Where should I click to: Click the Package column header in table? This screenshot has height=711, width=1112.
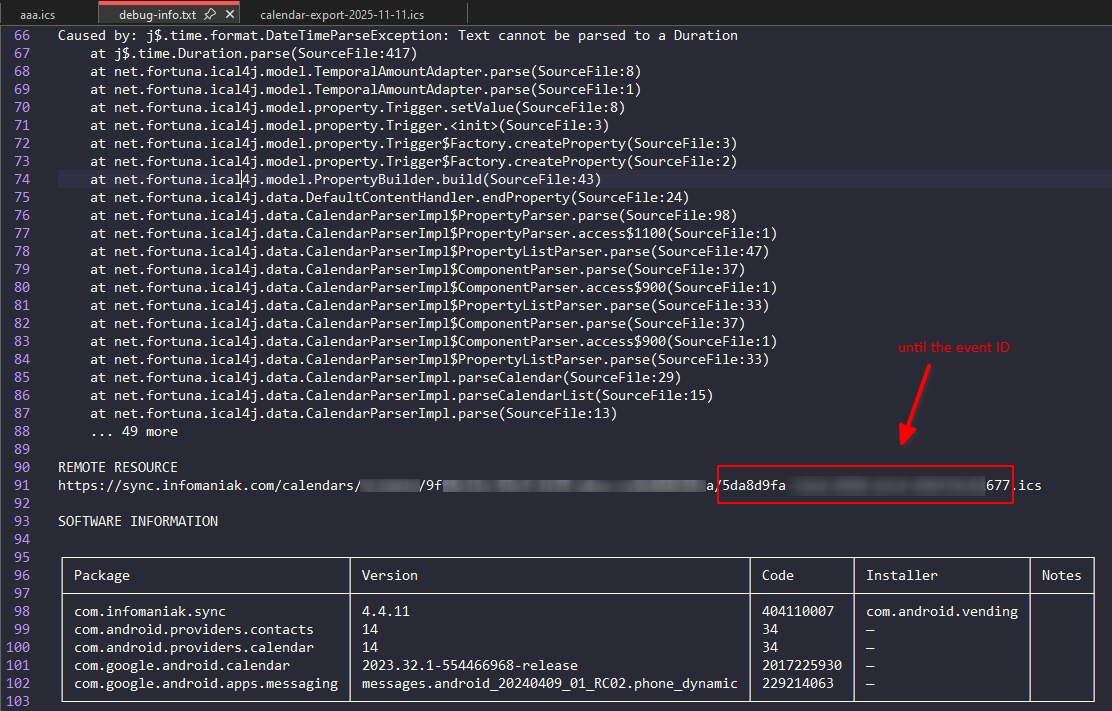coord(102,575)
